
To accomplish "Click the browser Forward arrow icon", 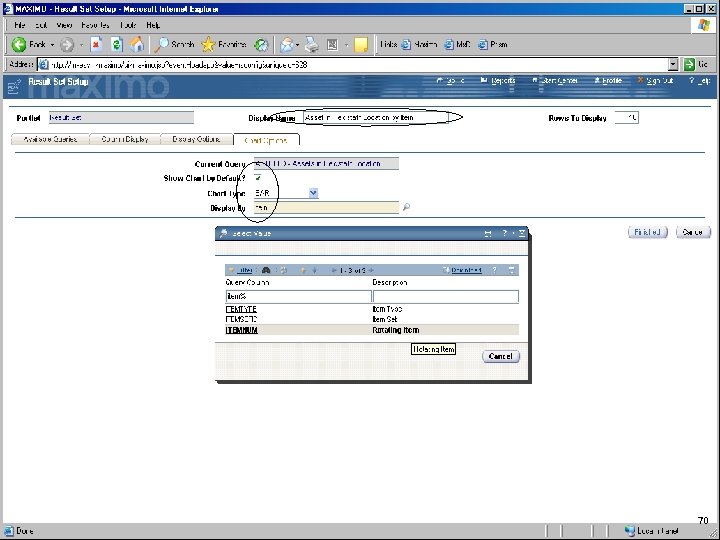I will click(x=67, y=45).
